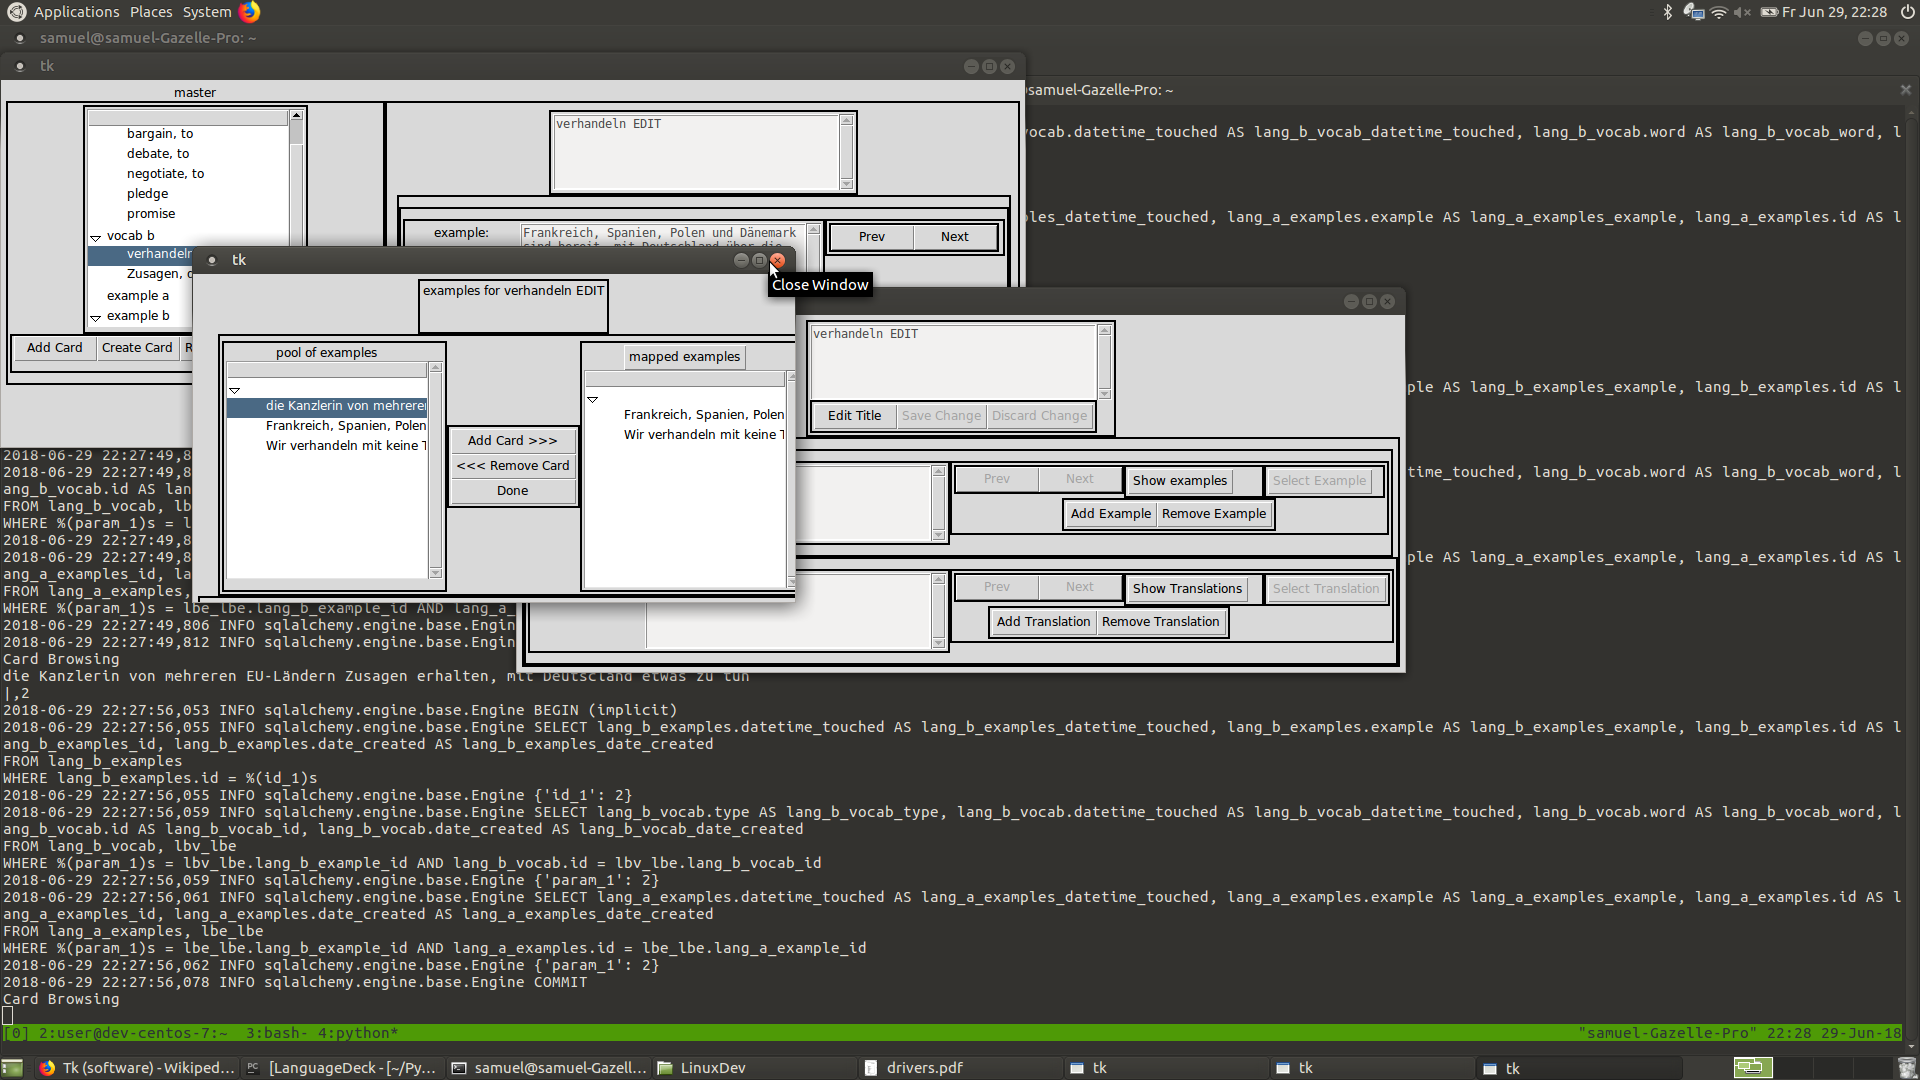
Task: Click the muted volume speaker icon
Action: pos(1742,12)
